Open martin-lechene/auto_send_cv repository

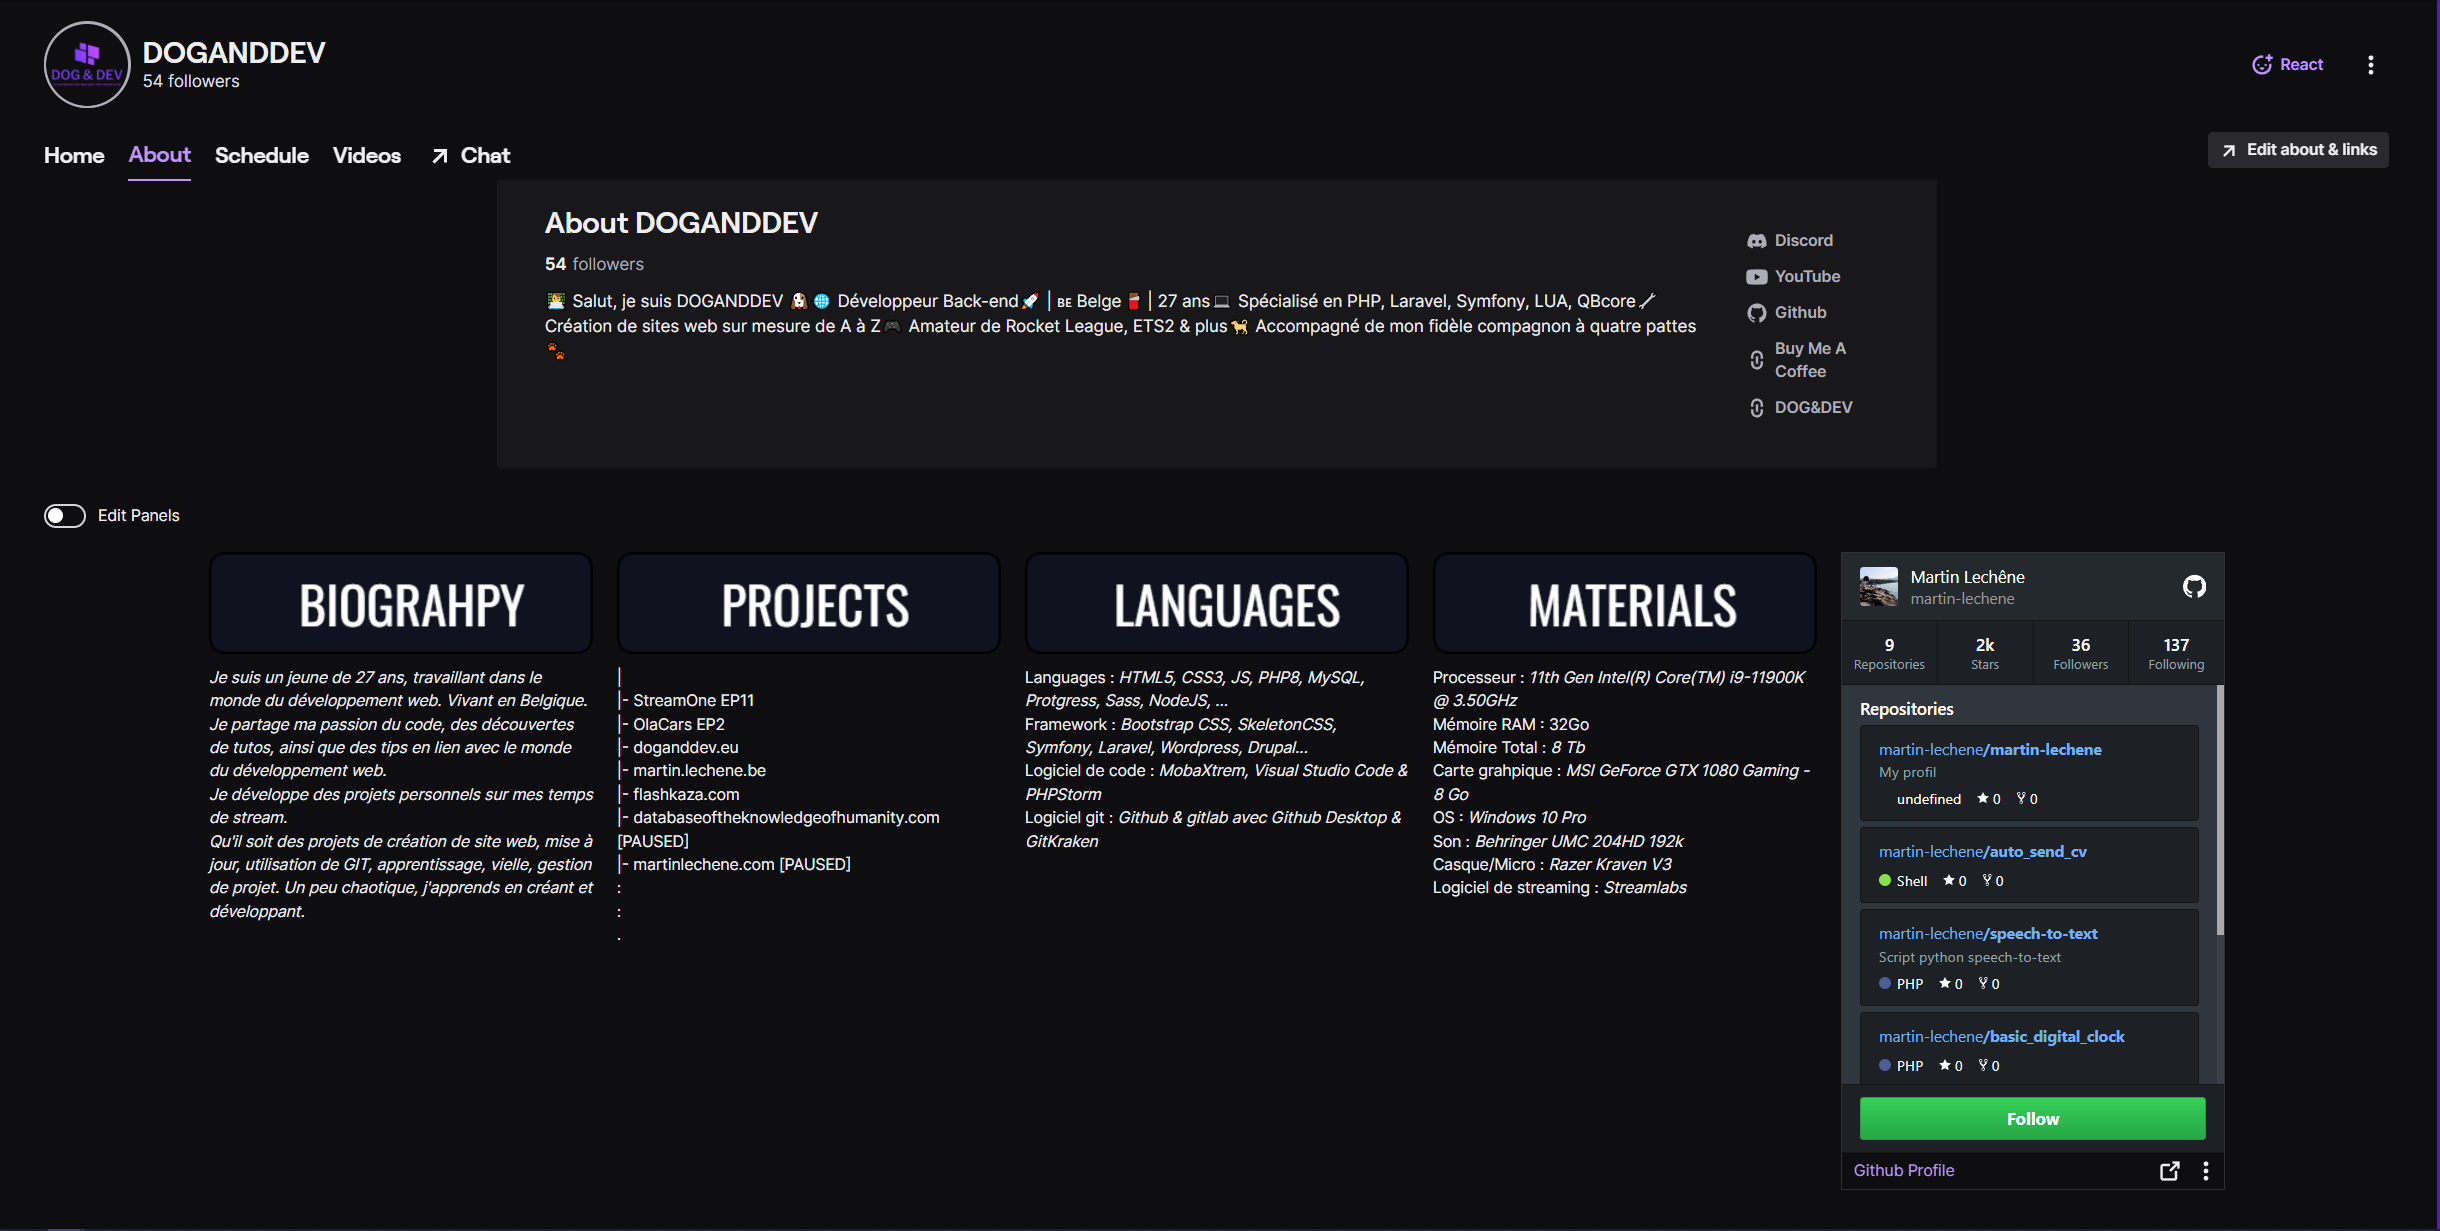point(1983,852)
